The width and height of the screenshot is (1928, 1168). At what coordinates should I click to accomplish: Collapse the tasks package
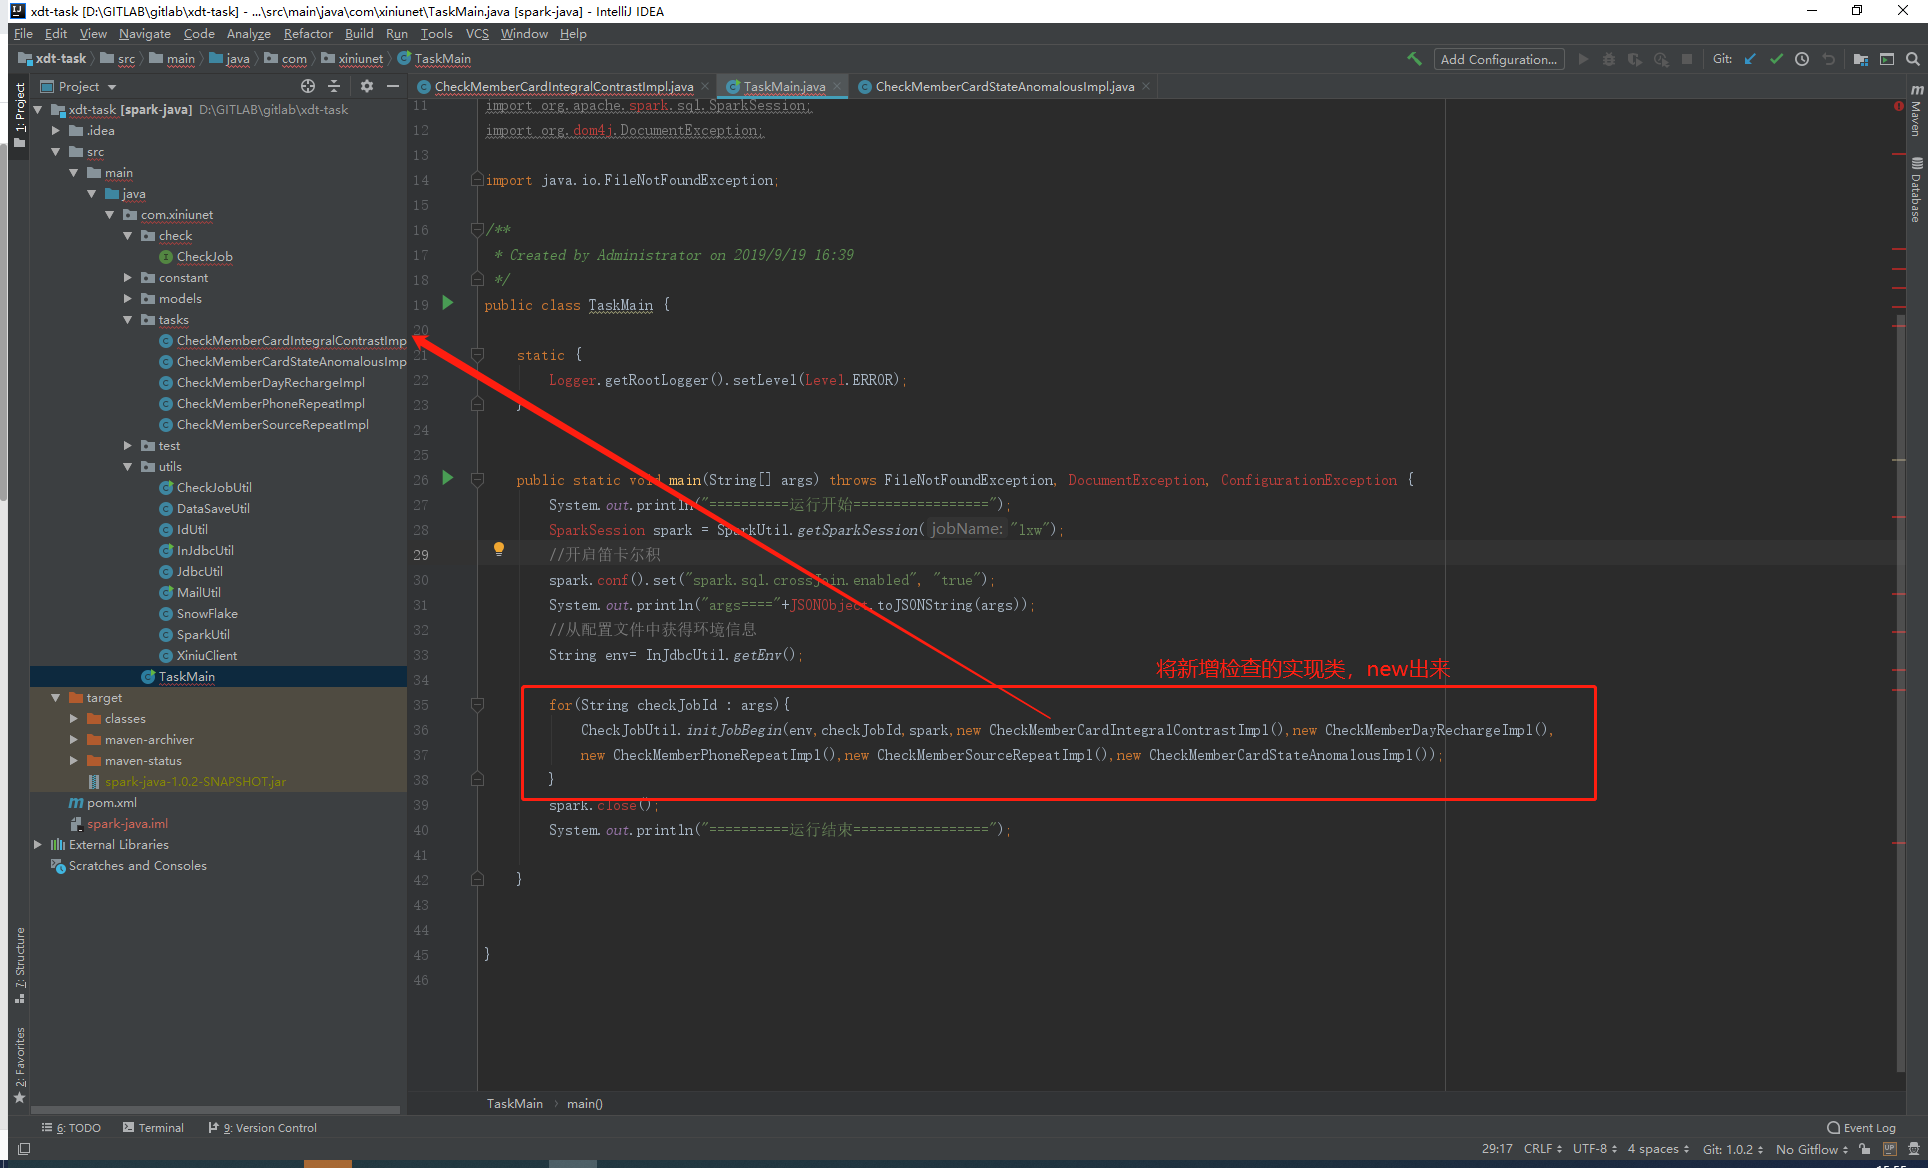128,320
